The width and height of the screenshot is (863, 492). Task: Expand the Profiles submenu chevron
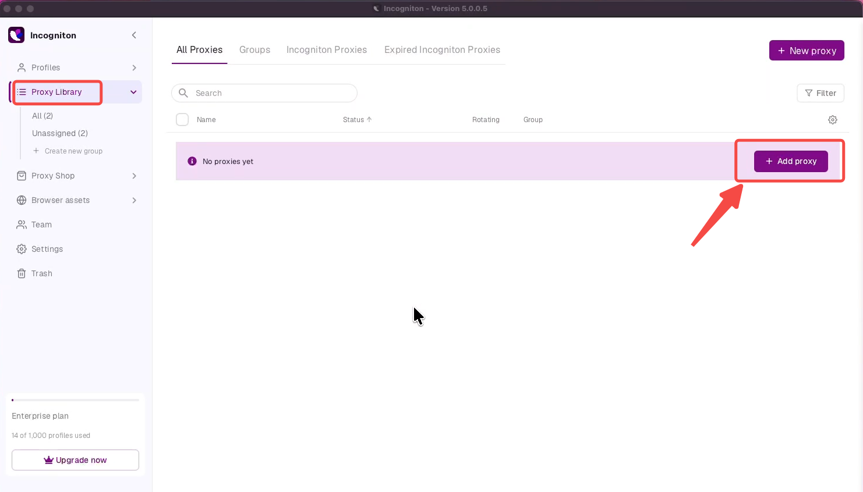click(x=134, y=68)
